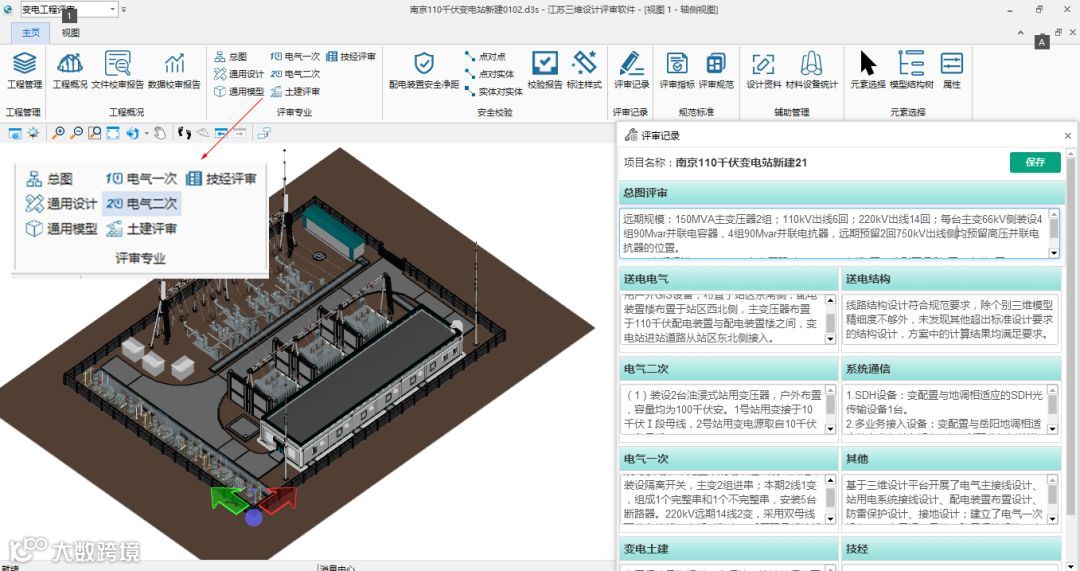The height and width of the screenshot is (571, 1080).
Task: Click the view rotate icon
Action: click(x=132, y=133)
